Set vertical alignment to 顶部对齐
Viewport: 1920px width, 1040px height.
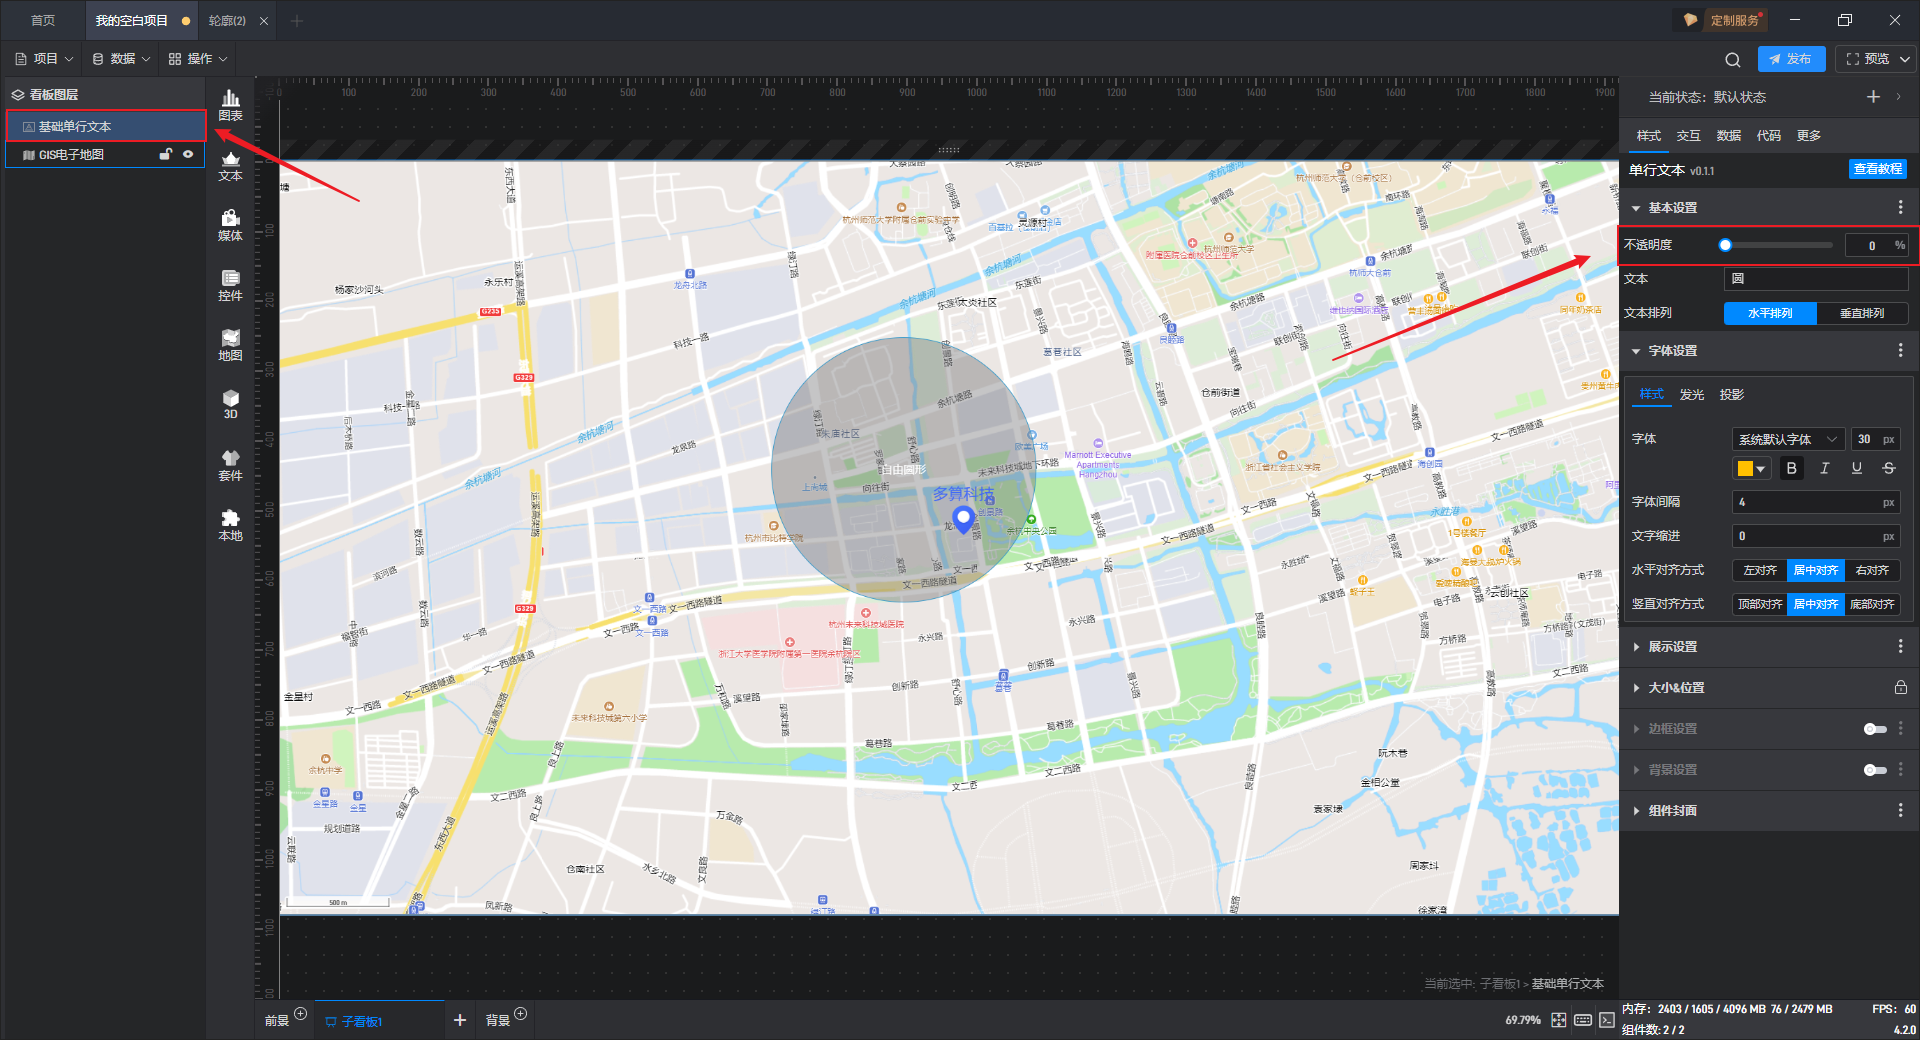(1760, 604)
